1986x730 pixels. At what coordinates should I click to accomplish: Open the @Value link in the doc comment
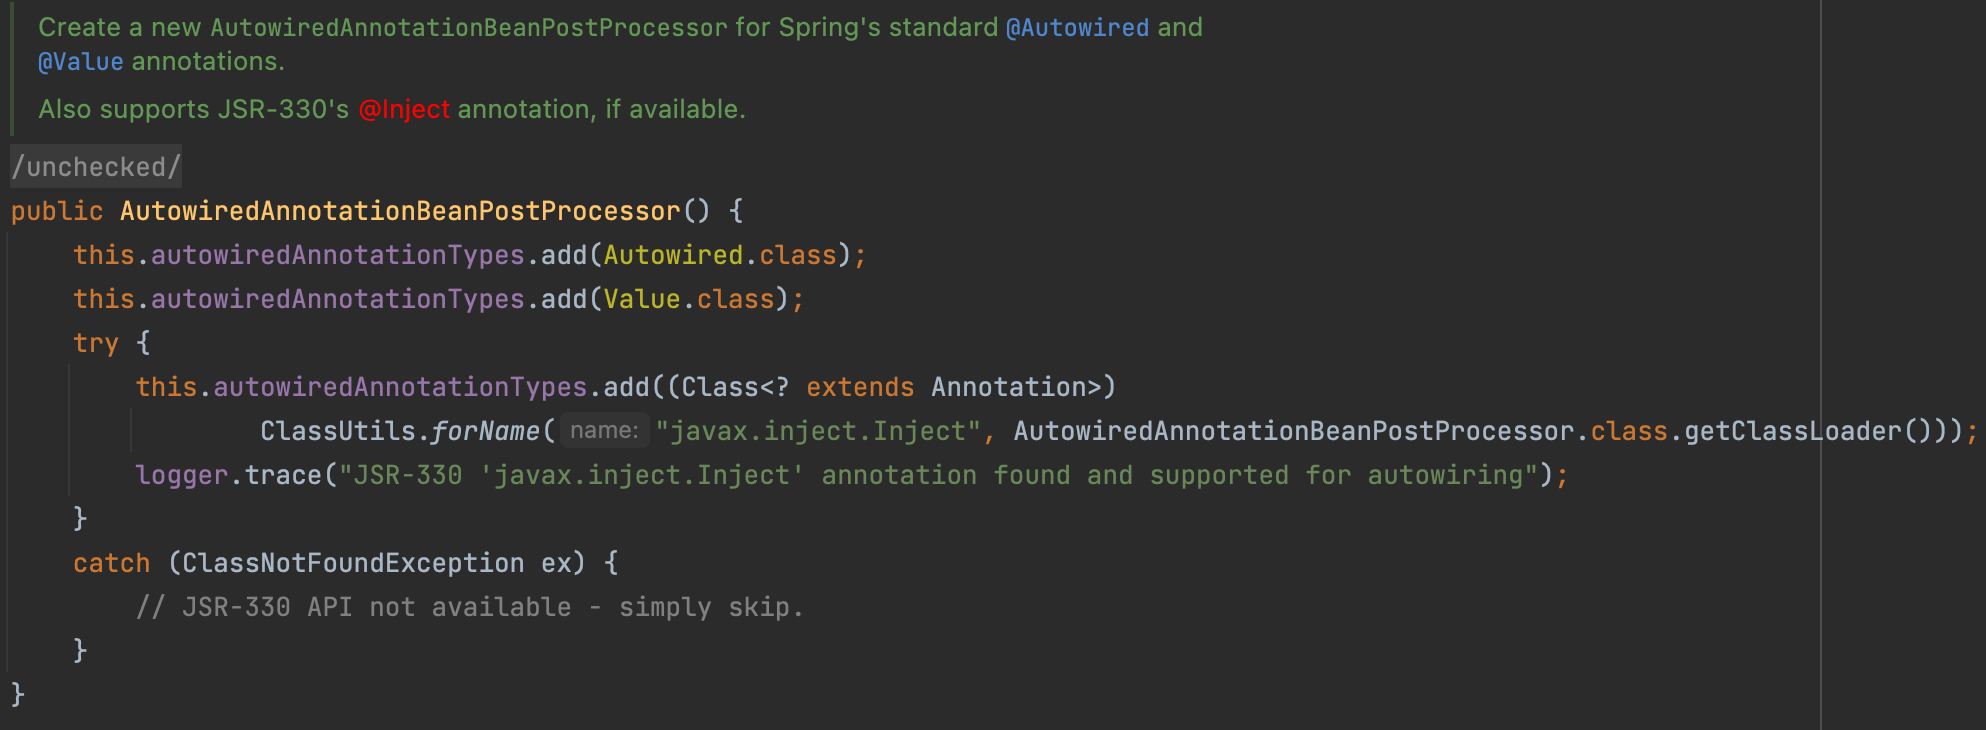point(81,62)
